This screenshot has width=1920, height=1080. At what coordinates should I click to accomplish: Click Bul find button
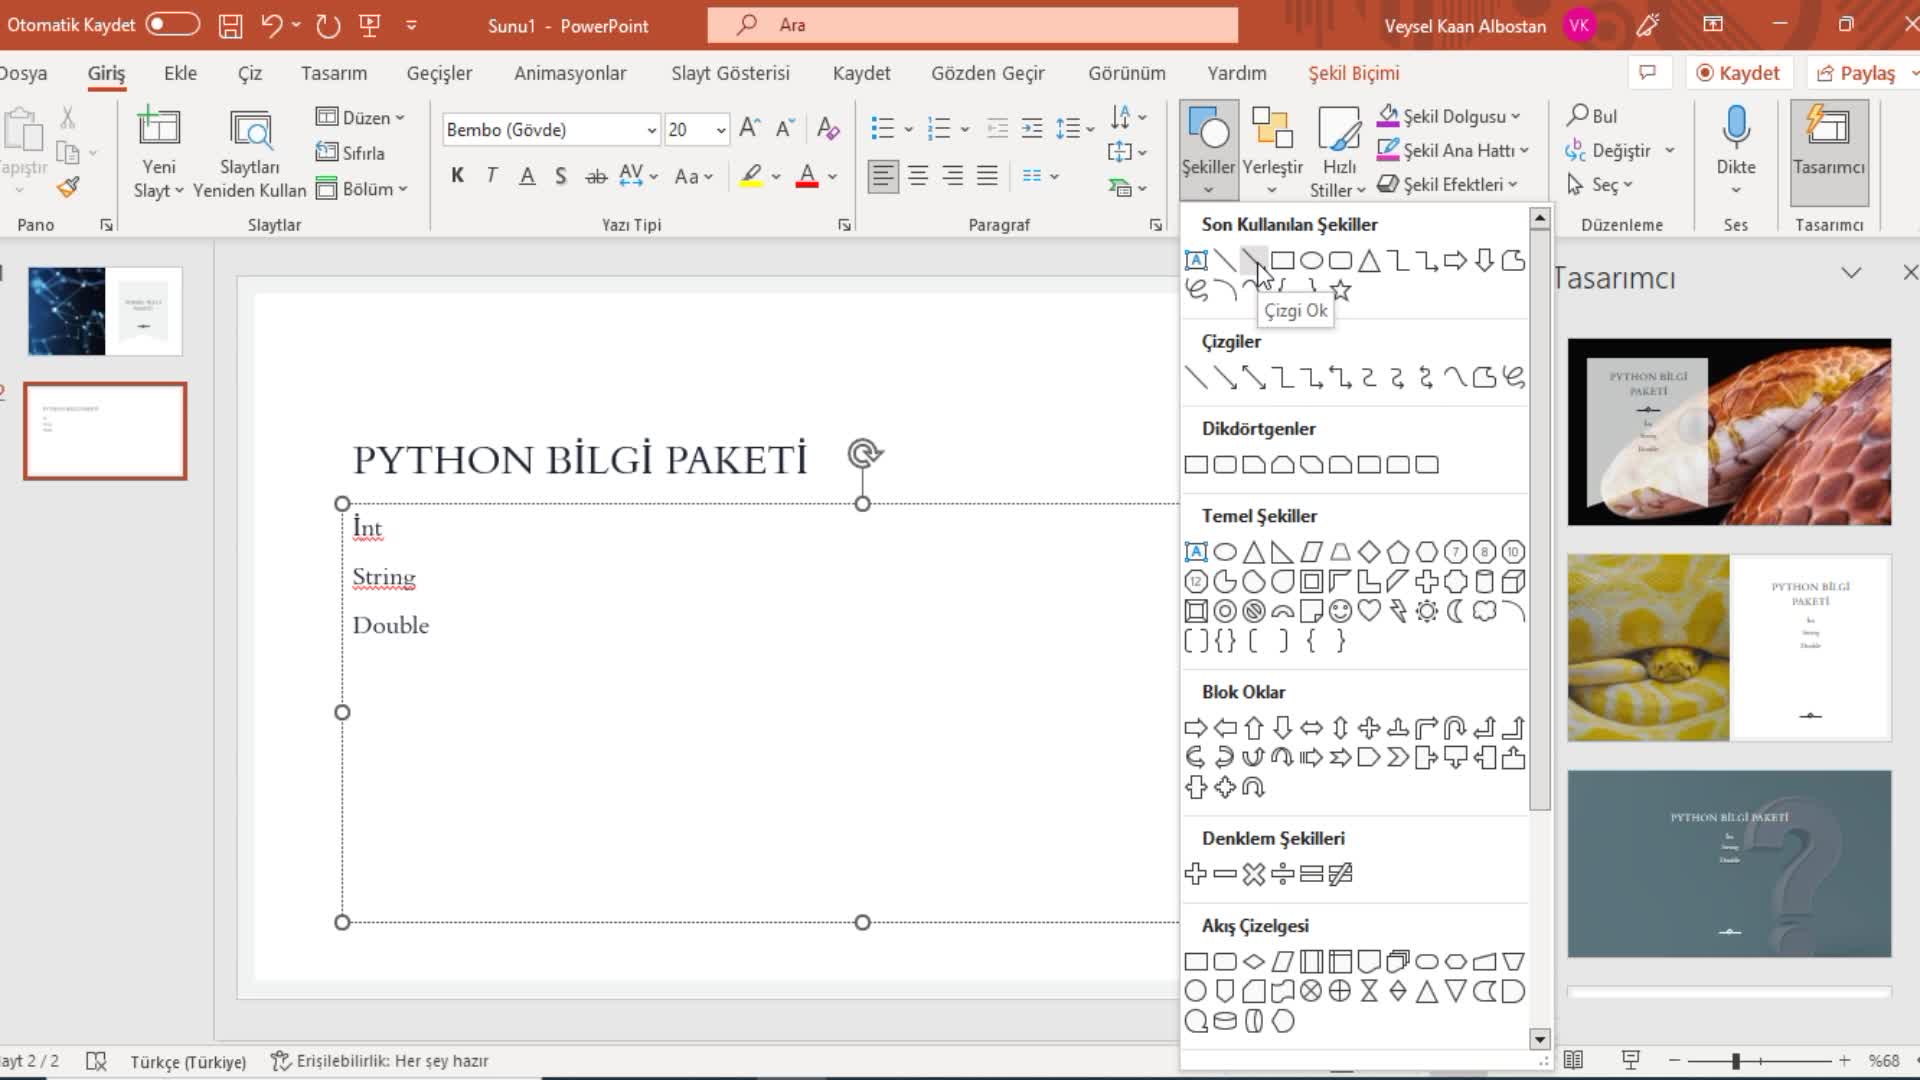click(1592, 116)
